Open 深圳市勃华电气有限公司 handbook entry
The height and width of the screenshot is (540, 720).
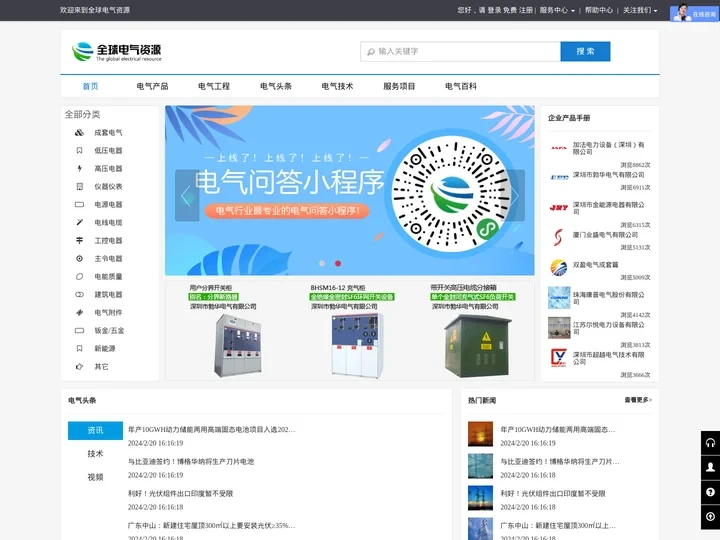tap(608, 175)
